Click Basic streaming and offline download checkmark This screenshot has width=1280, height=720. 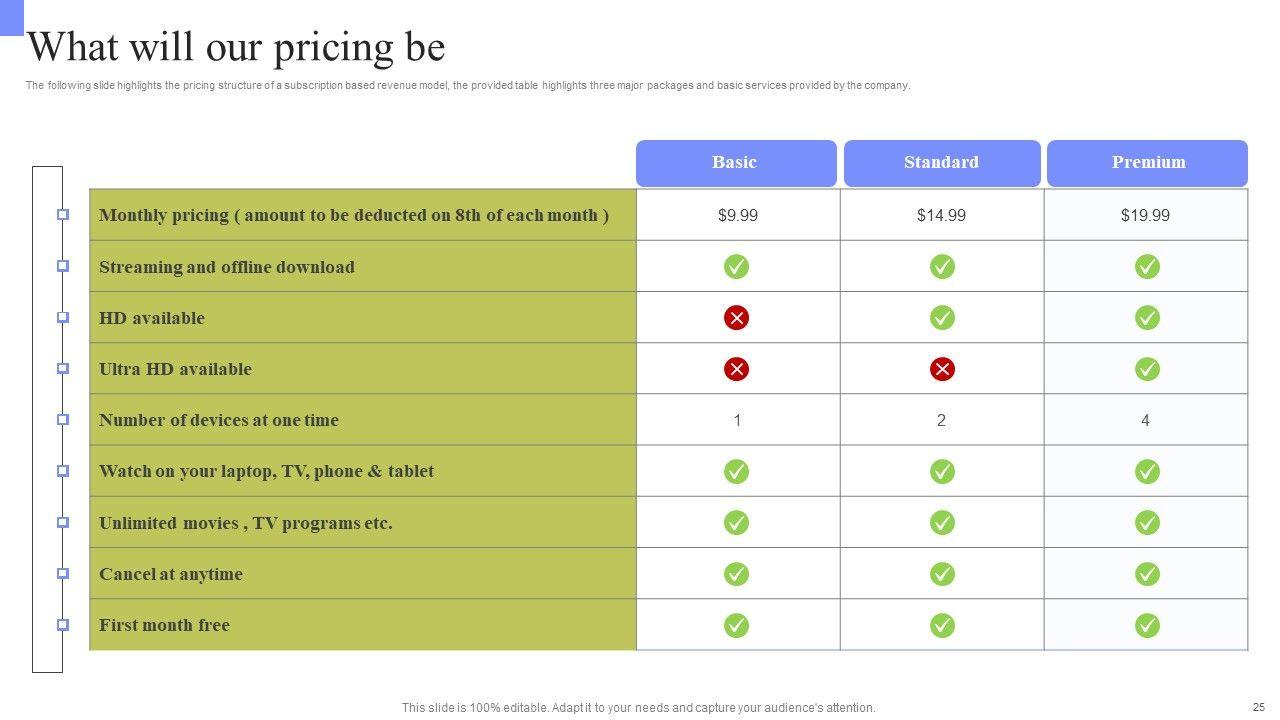(x=736, y=266)
